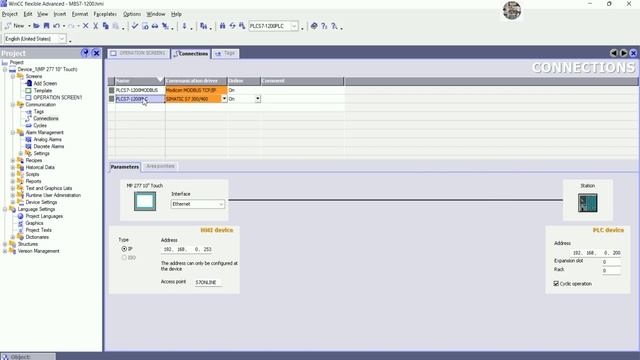
Task: Open Tags under Communication
Action: pyautogui.click(x=38, y=111)
